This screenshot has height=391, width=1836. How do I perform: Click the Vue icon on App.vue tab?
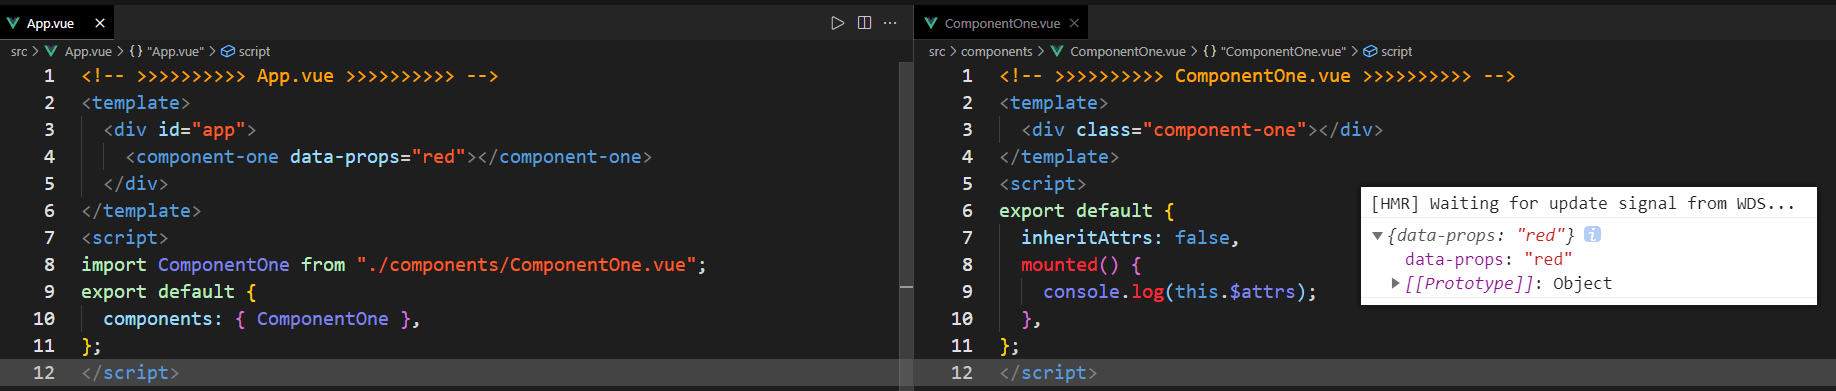[x=13, y=23]
